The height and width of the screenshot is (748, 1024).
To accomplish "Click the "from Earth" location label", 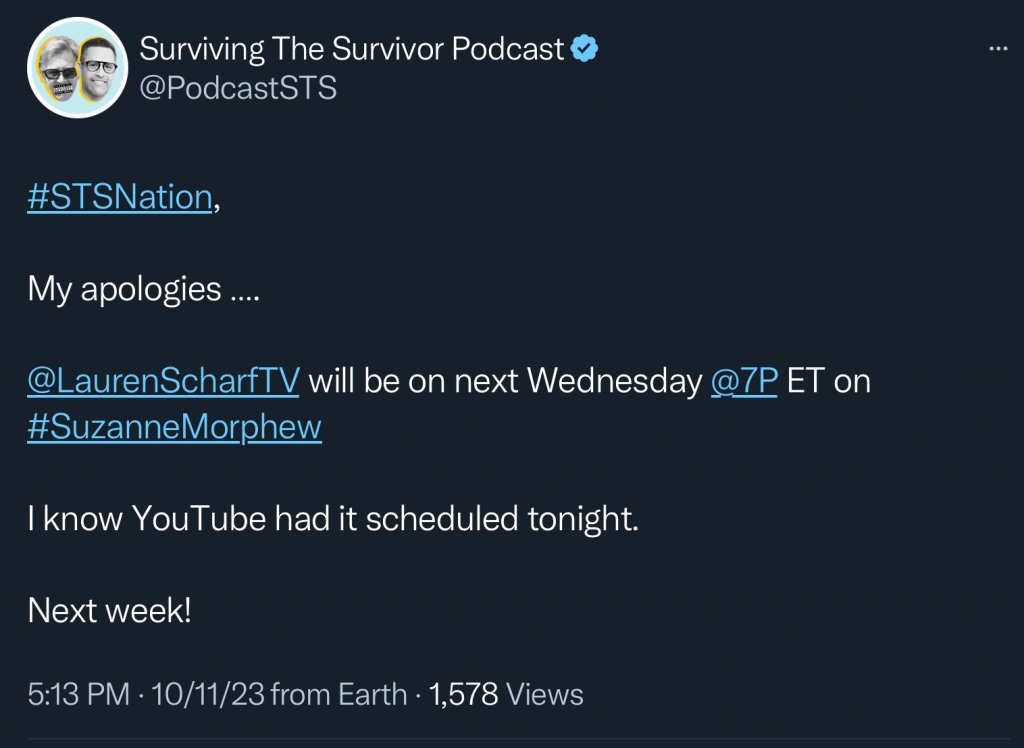I will pyautogui.click(x=339, y=694).
